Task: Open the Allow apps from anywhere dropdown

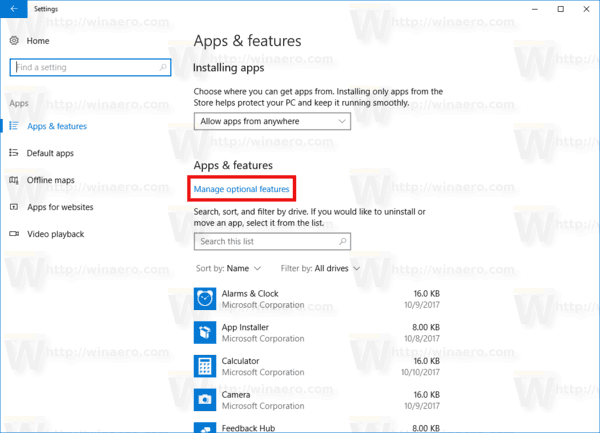Action: click(272, 121)
